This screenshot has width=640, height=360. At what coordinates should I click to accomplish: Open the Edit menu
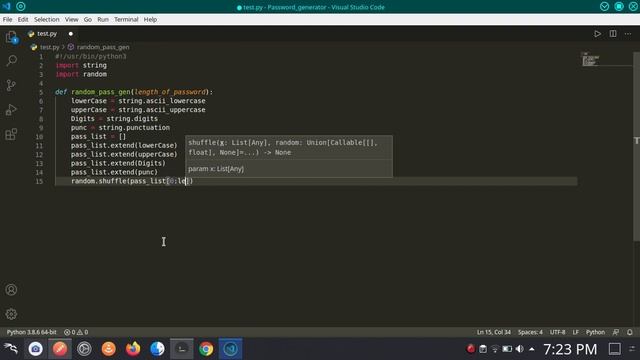point(23,19)
